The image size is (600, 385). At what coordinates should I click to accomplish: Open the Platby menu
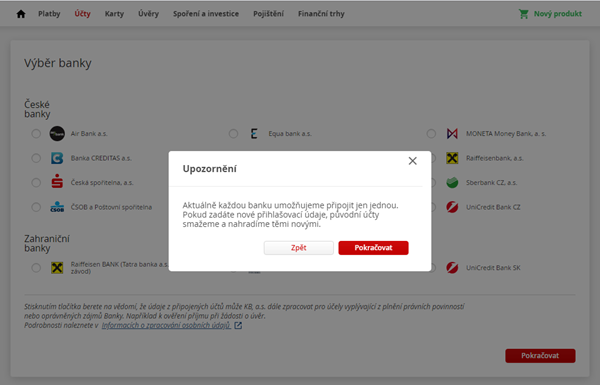coord(49,14)
